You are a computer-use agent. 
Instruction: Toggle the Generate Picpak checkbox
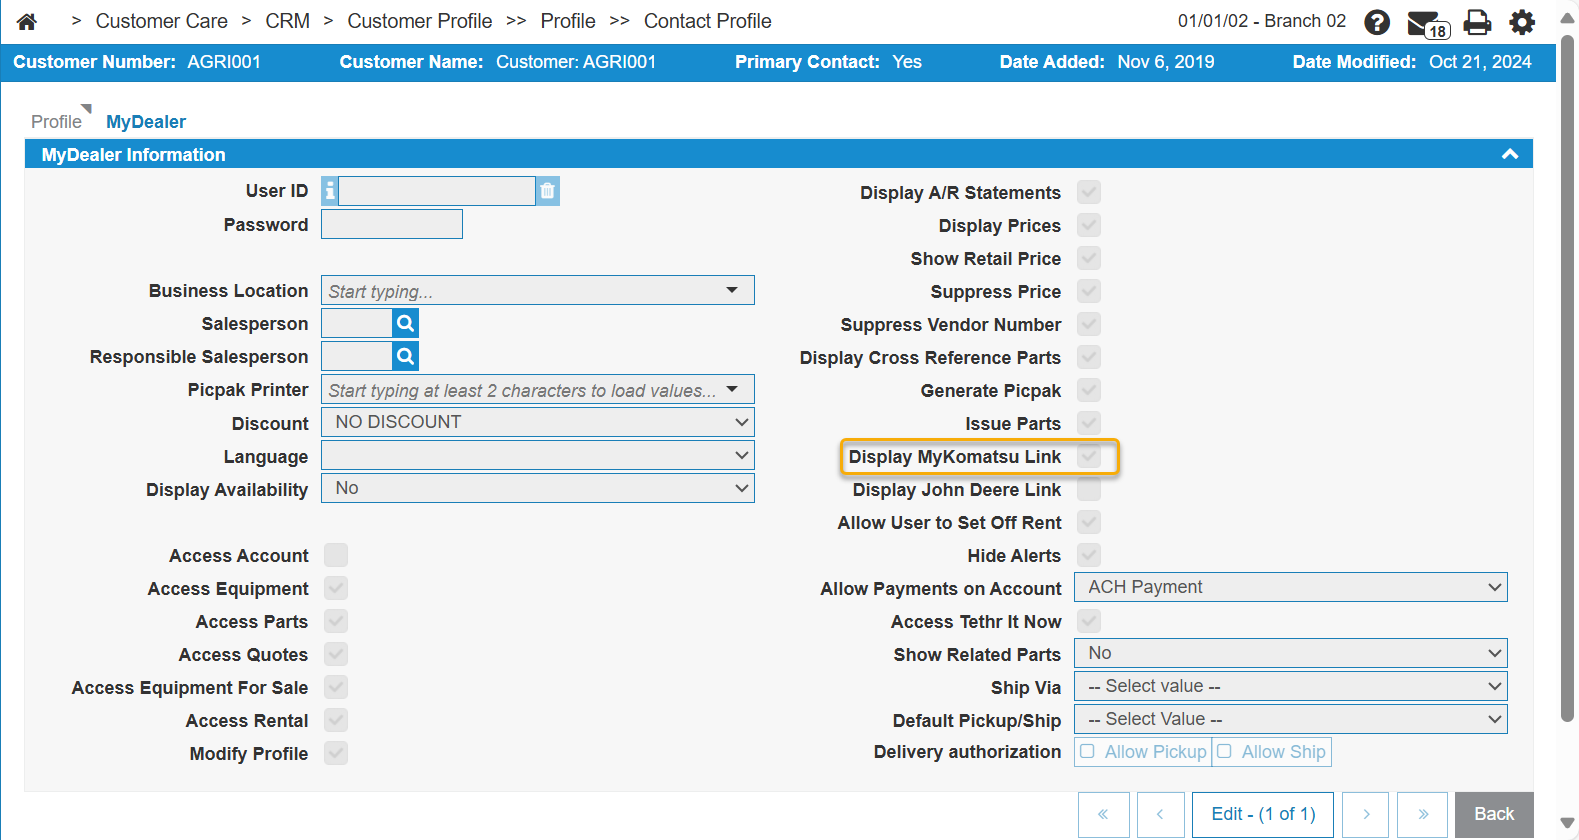1089,390
